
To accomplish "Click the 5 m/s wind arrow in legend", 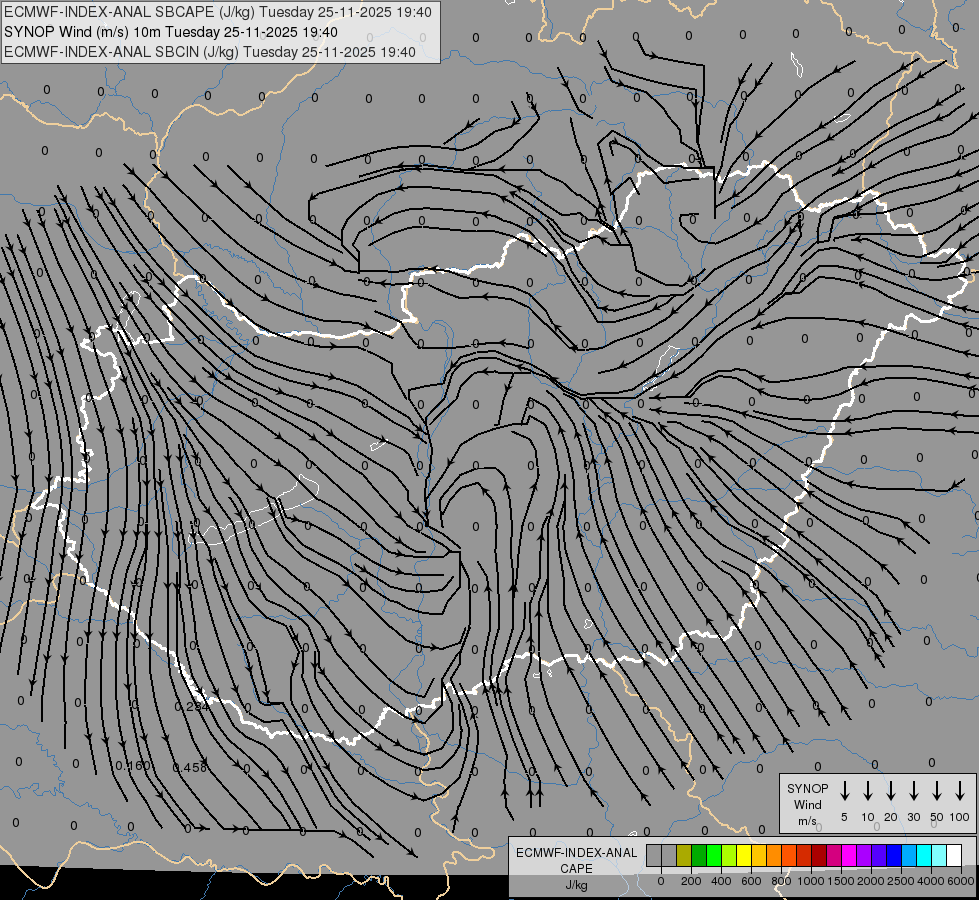I will pyautogui.click(x=844, y=790).
